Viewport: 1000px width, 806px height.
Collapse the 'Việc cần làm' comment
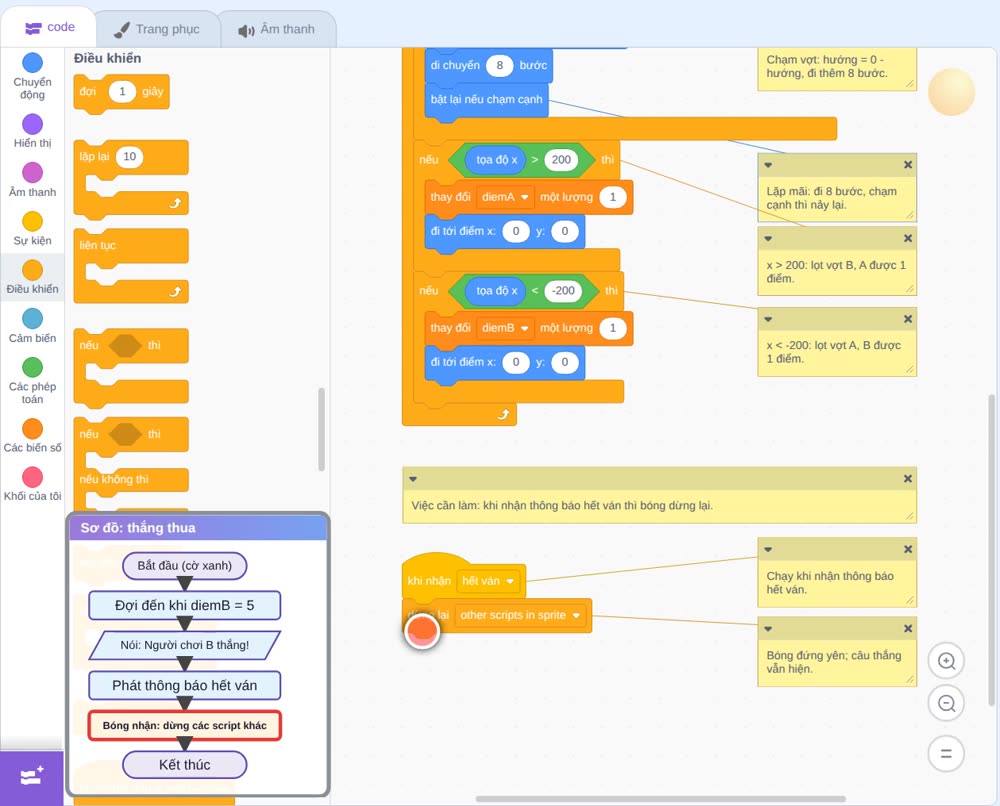pos(413,479)
